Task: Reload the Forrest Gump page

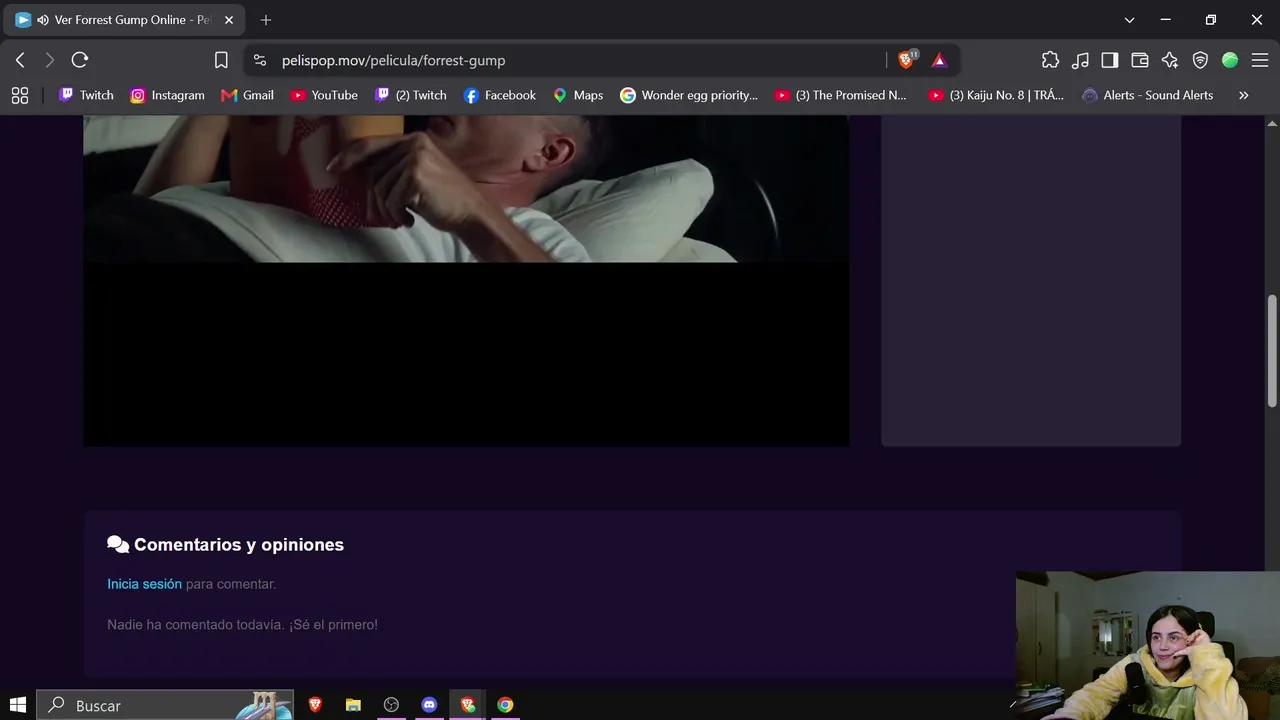Action: 81,60
